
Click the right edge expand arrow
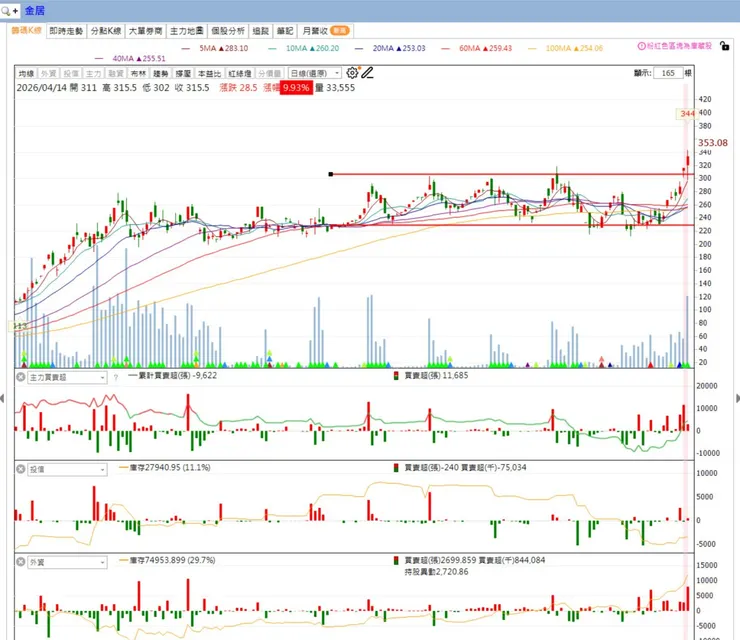pos(738,398)
